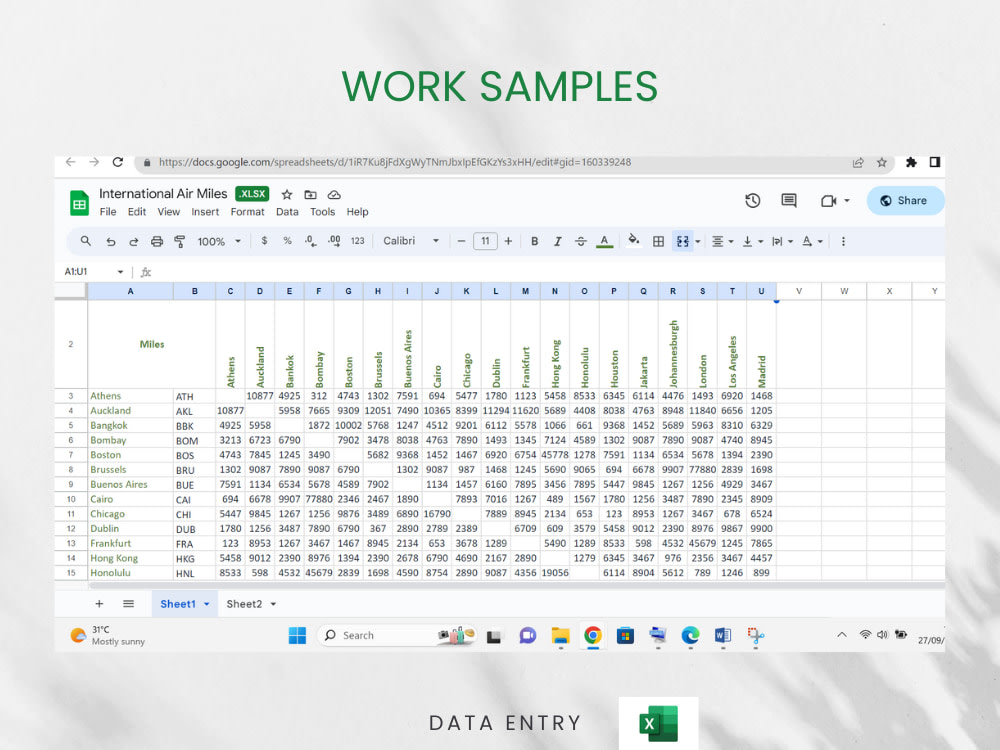Viewport: 1000px width, 750px height.
Task: Open Word from the taskbar
Action: pyautogui.click(x=723, y=635)
